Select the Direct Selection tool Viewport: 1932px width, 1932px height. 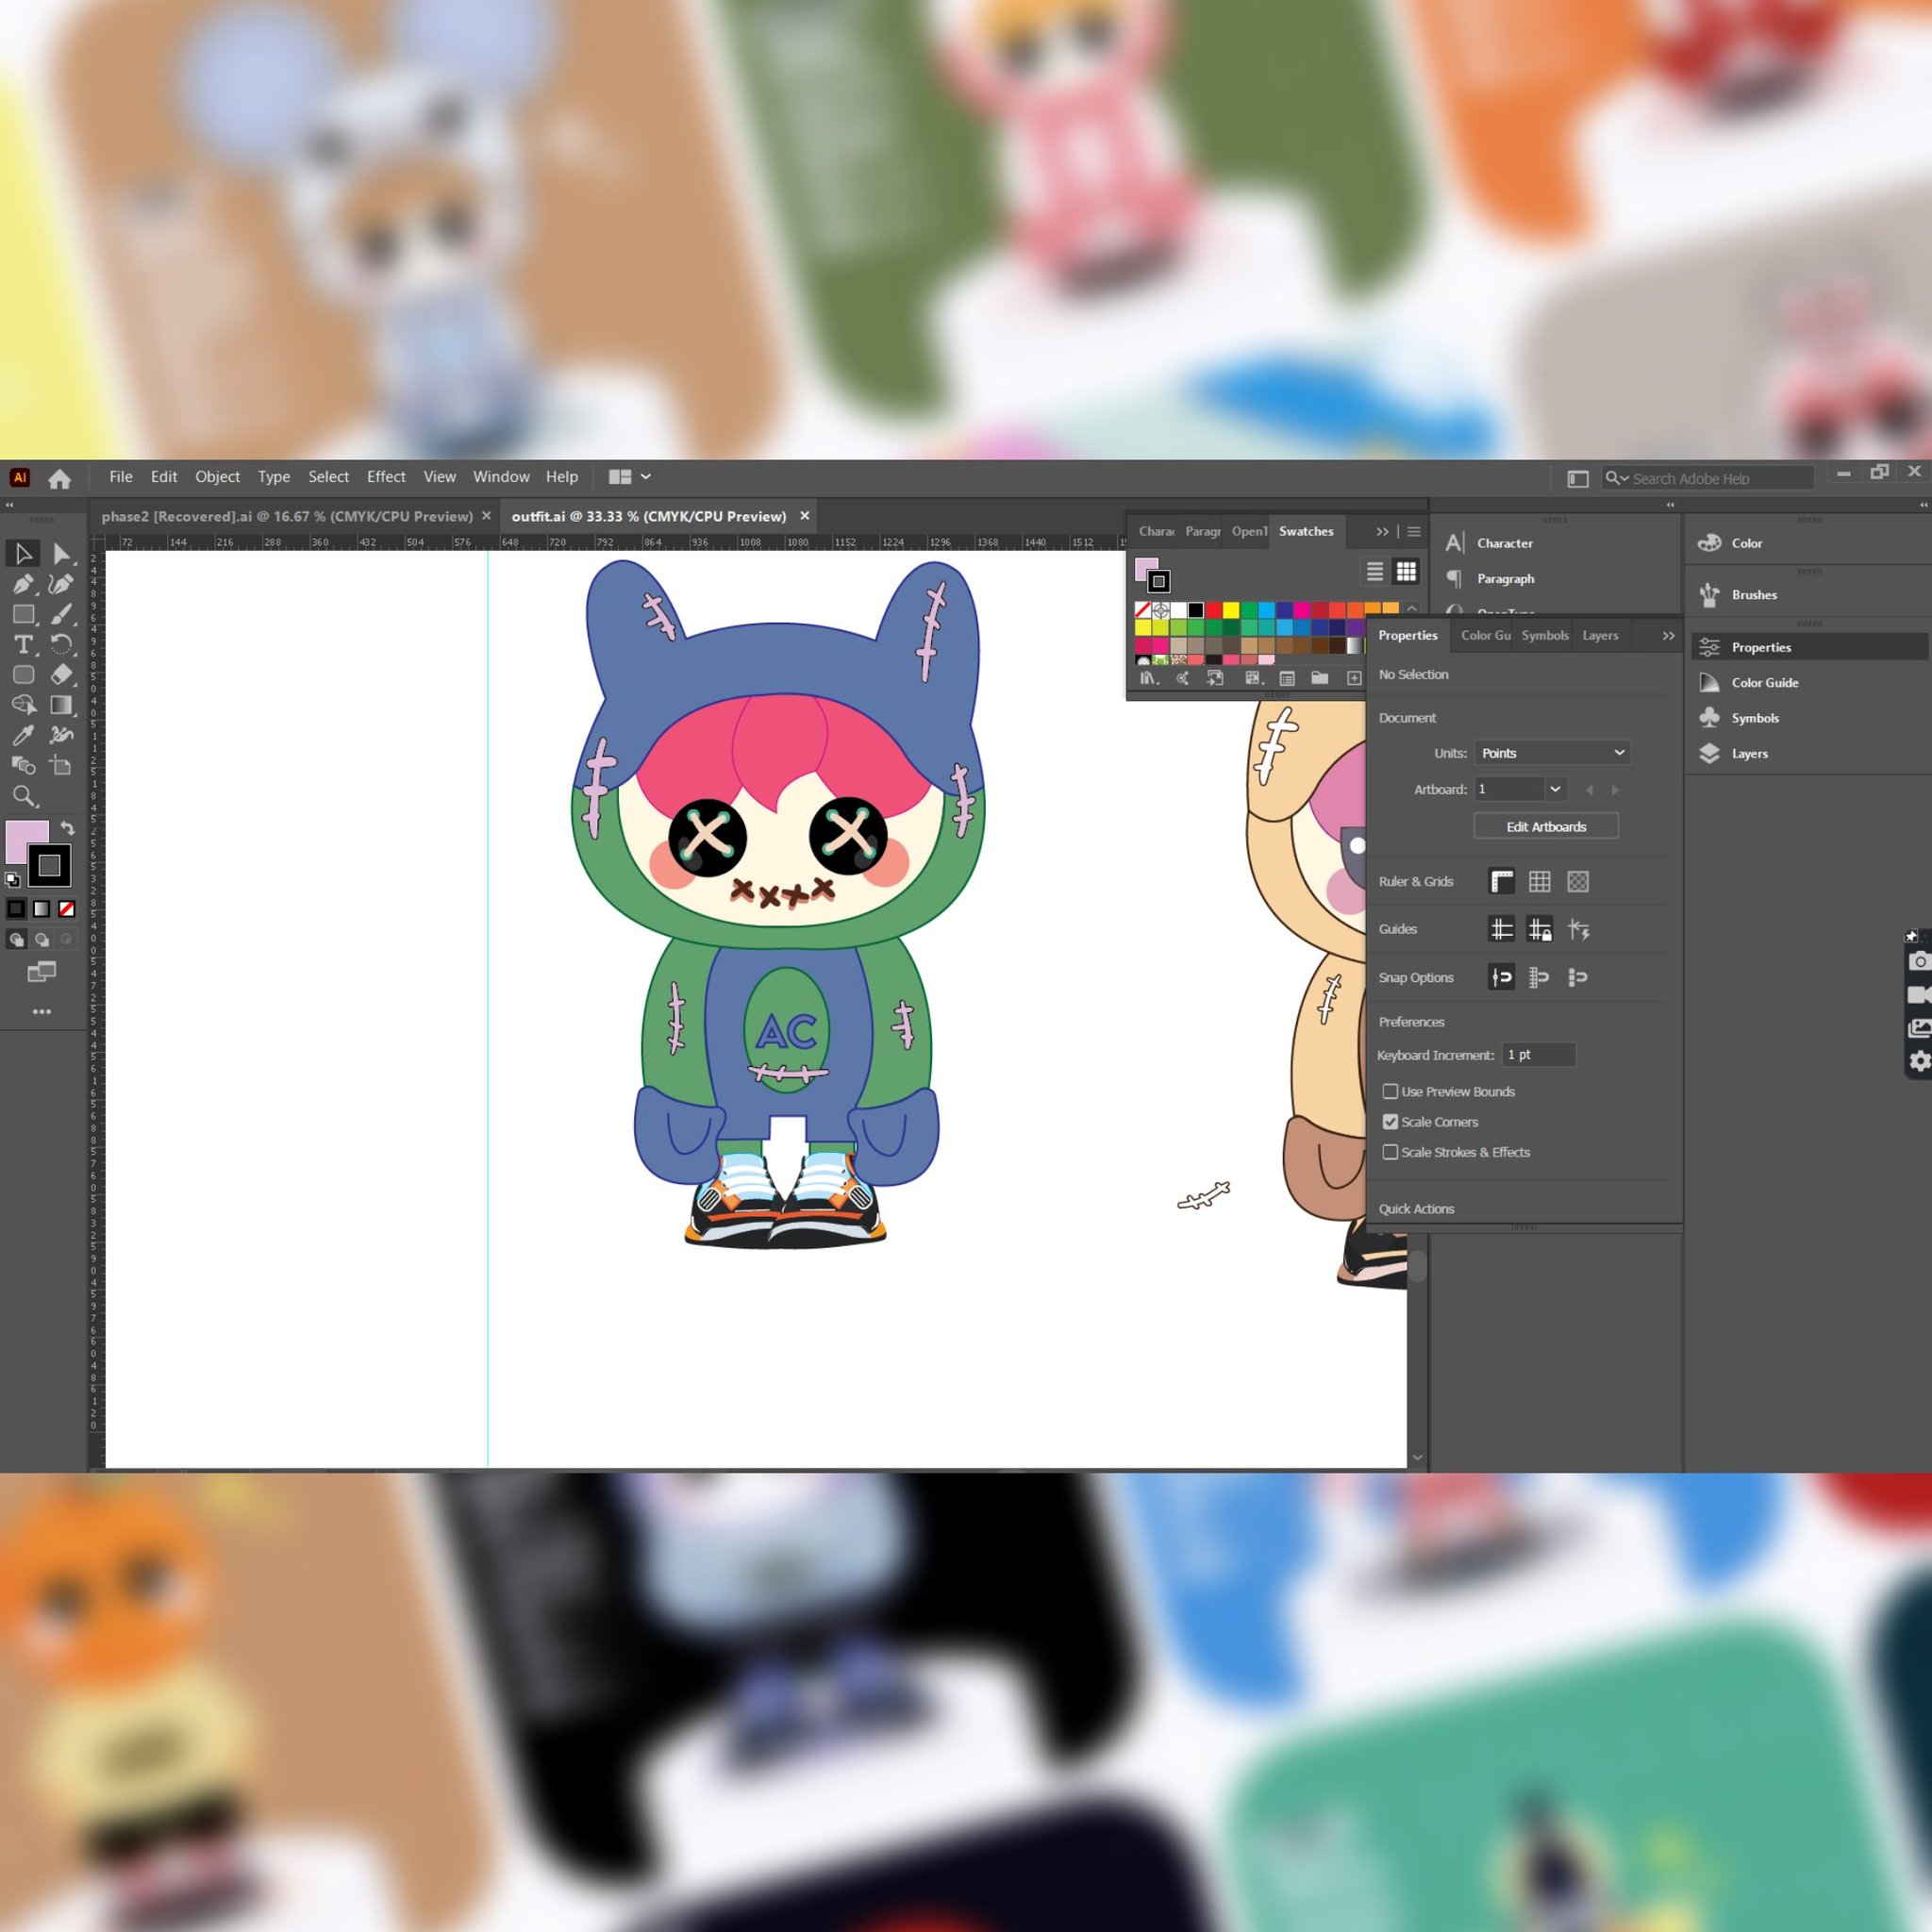[61, 554]
